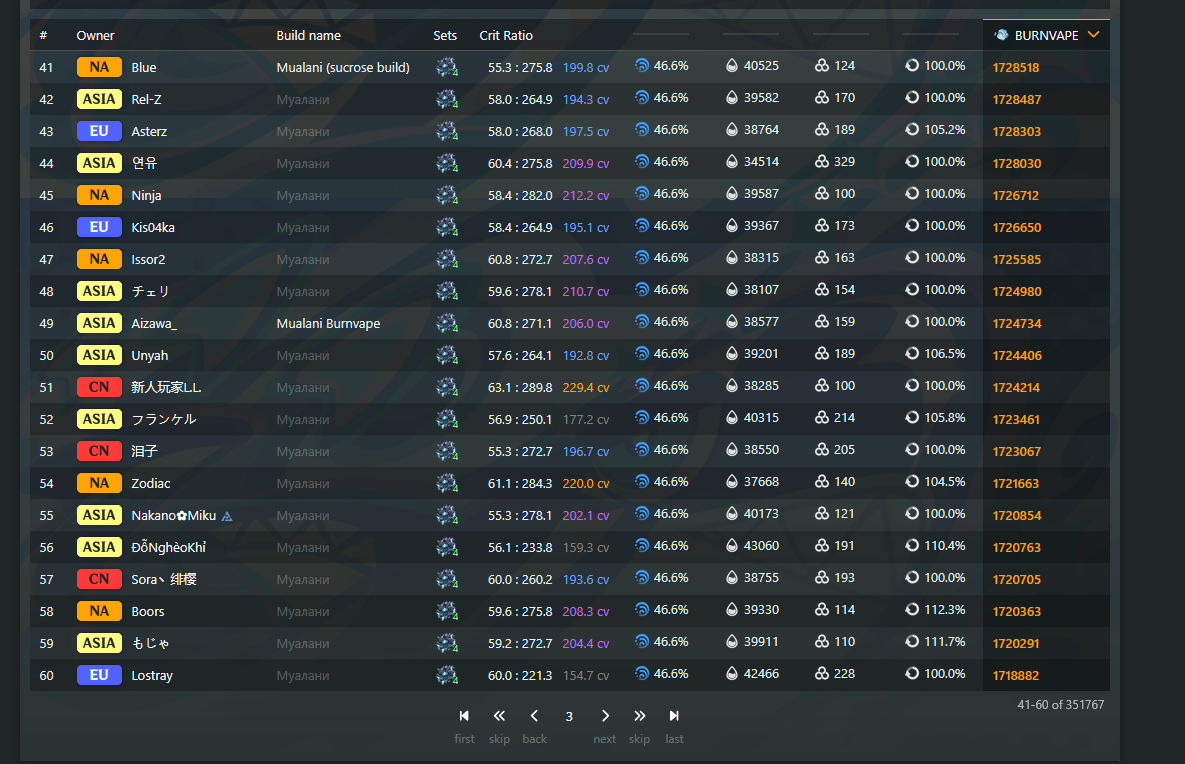This screenshot has width=1185, height=764.
Task: Click damage value 1724214
Action: coord(1016,388)
